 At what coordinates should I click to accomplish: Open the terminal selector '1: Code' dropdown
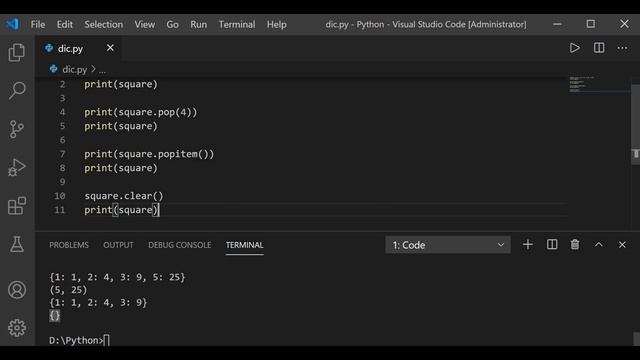click(x=448, y=245)
